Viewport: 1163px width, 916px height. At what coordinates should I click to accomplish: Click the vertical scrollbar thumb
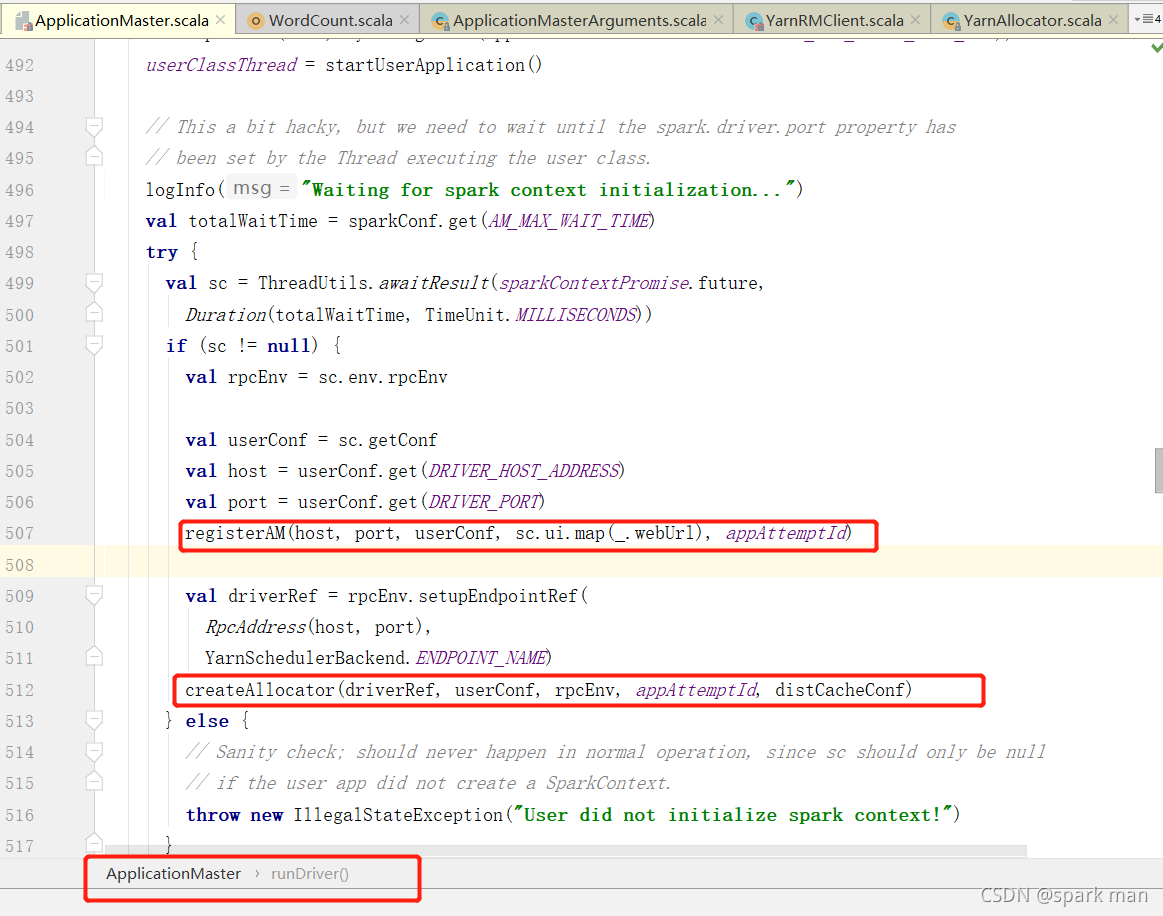(1159, 470)
